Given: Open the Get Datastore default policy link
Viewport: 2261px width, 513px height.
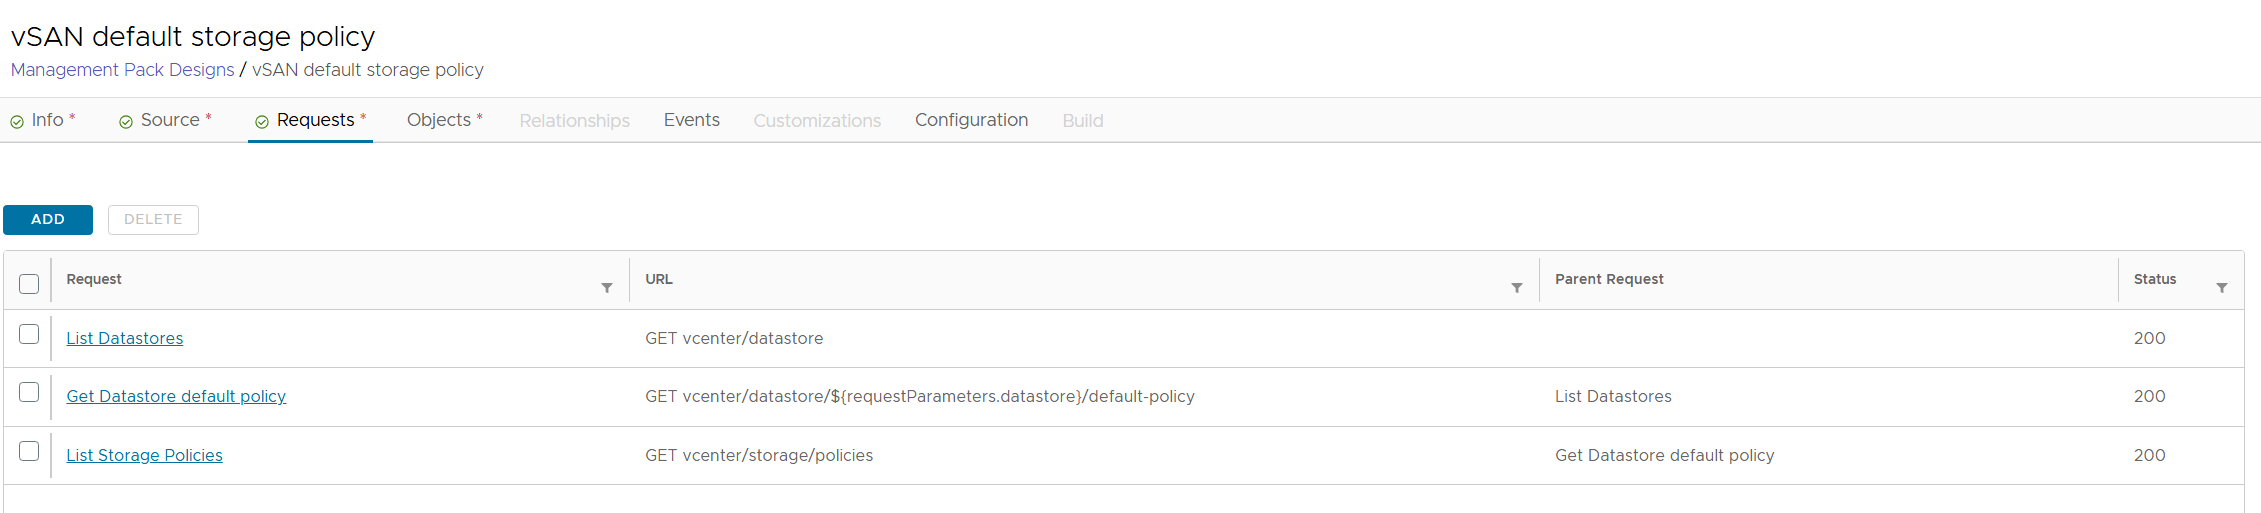Looking at the screenshot, I should pyautogui.click(x=176, y=397).
